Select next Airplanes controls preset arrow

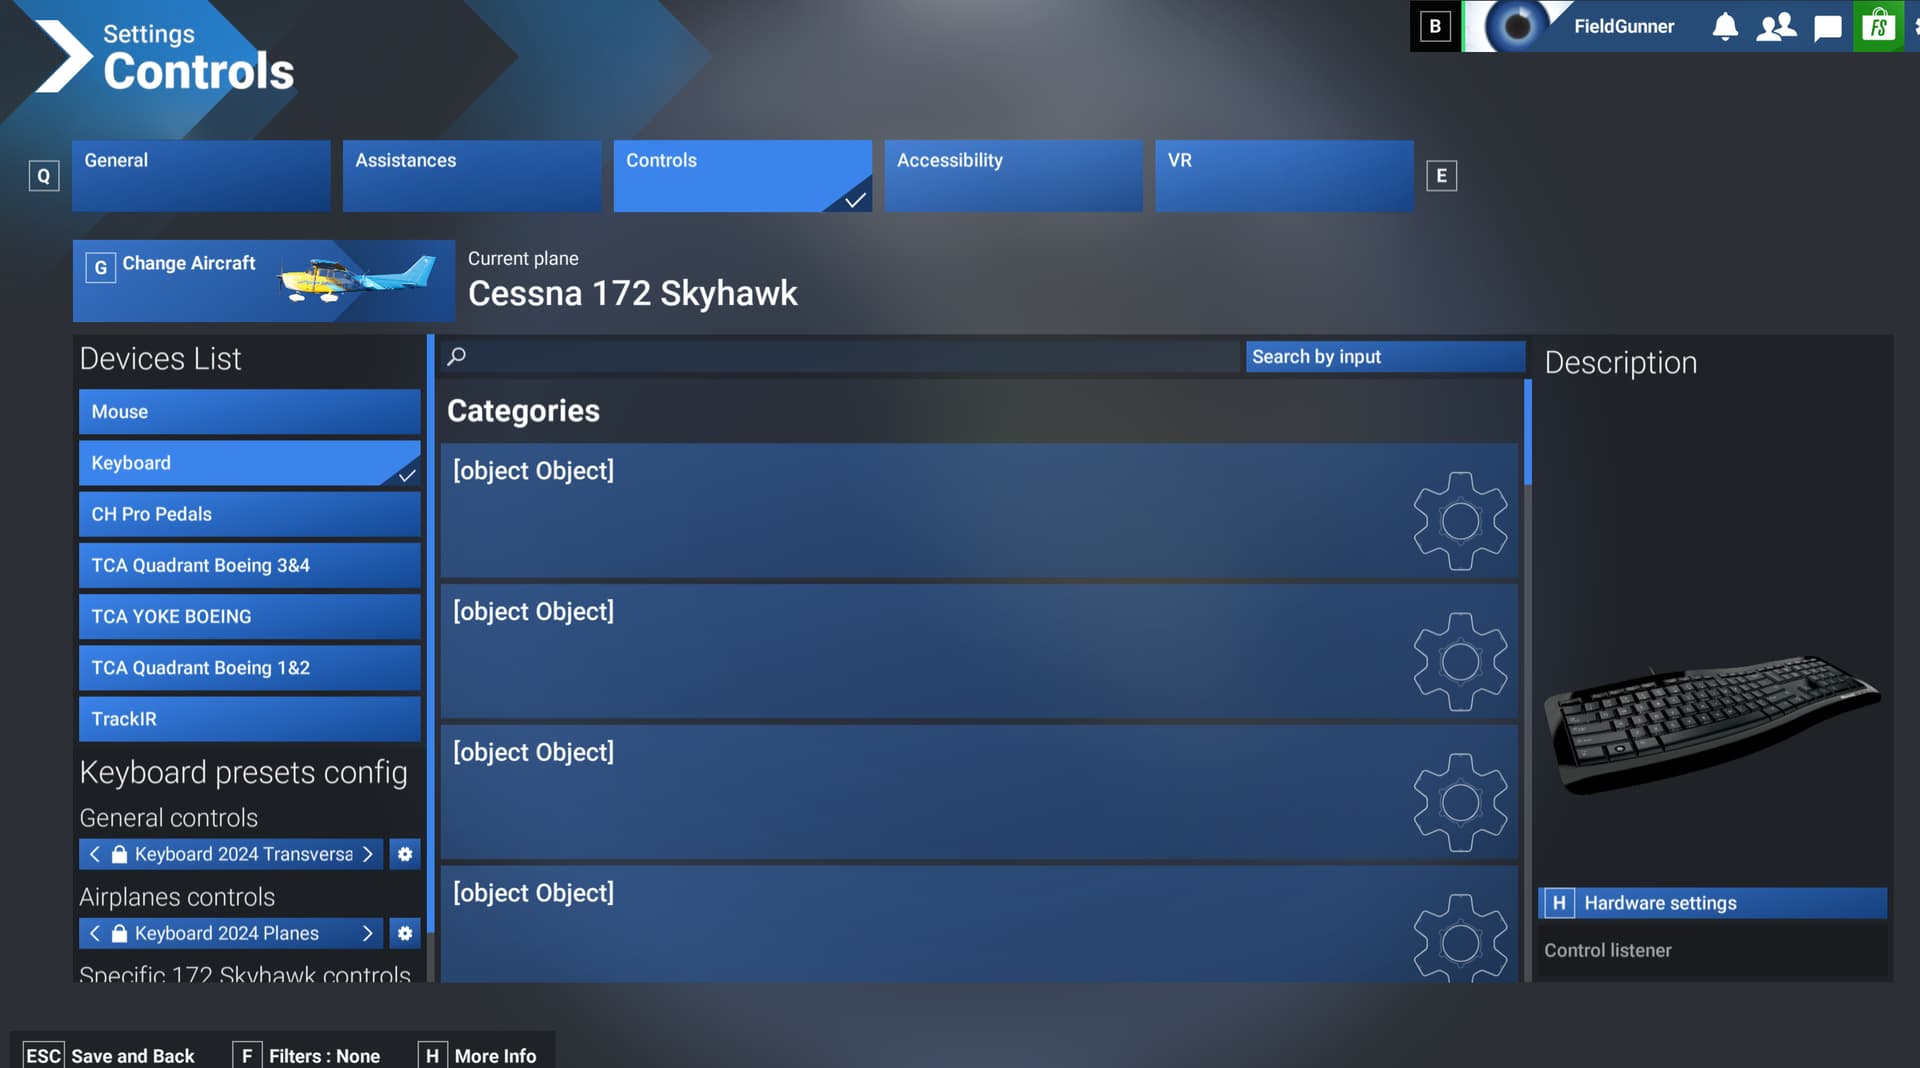point(368,933)
